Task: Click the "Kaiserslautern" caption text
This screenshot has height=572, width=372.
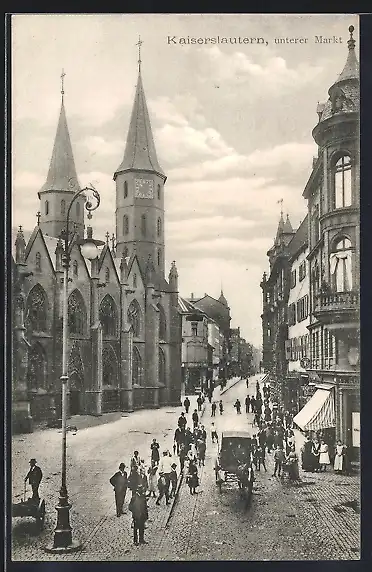Action: click(217, 40)
